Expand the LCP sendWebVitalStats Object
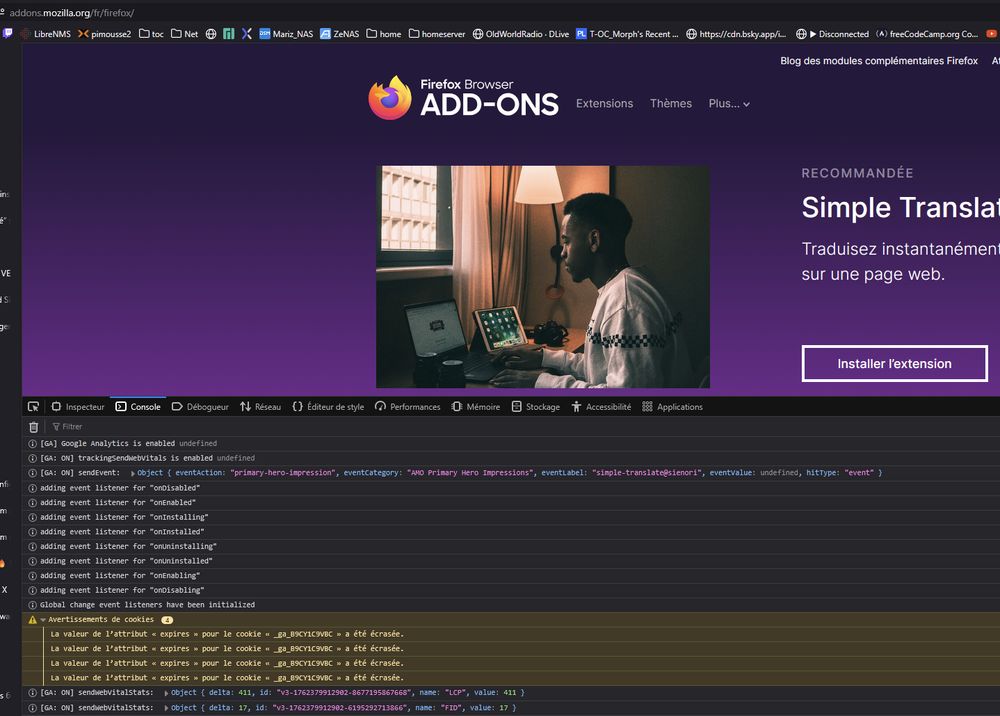This screenshot has height=716, width=1000. click(x=166, y=693)
